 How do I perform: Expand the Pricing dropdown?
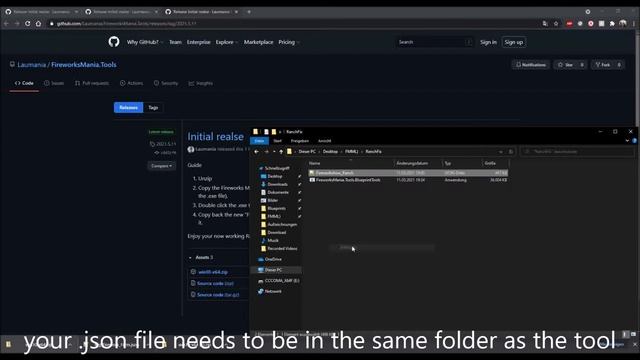(x=289, y=42)
